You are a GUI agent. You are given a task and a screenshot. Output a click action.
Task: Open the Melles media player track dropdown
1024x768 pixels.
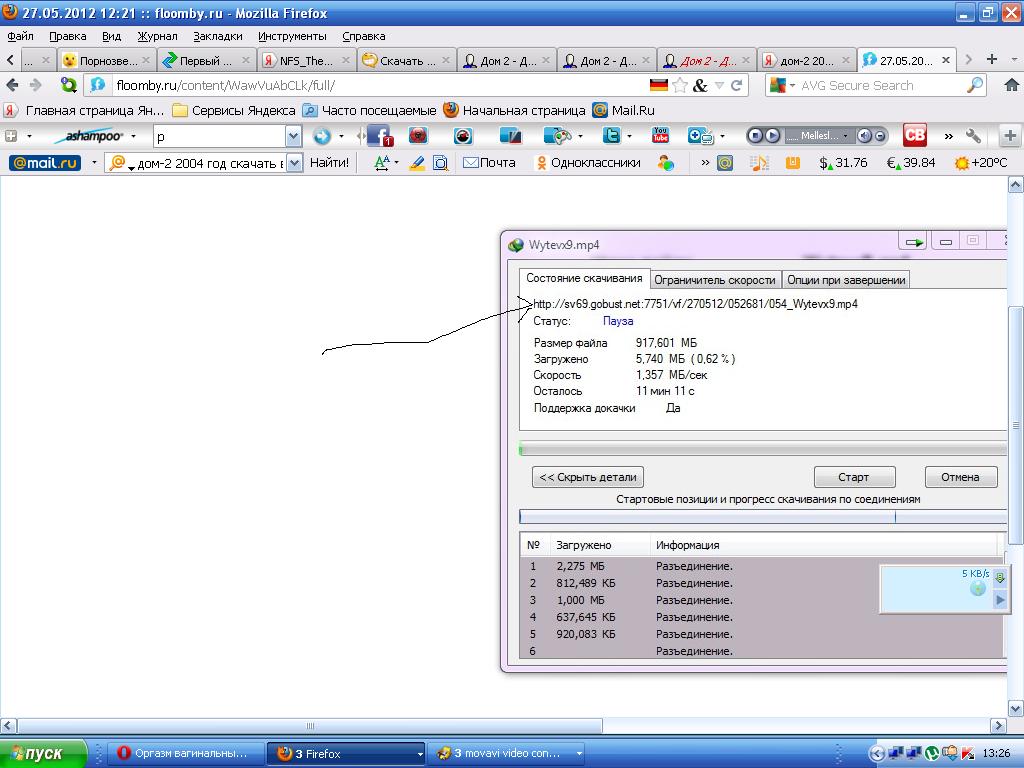845,136
